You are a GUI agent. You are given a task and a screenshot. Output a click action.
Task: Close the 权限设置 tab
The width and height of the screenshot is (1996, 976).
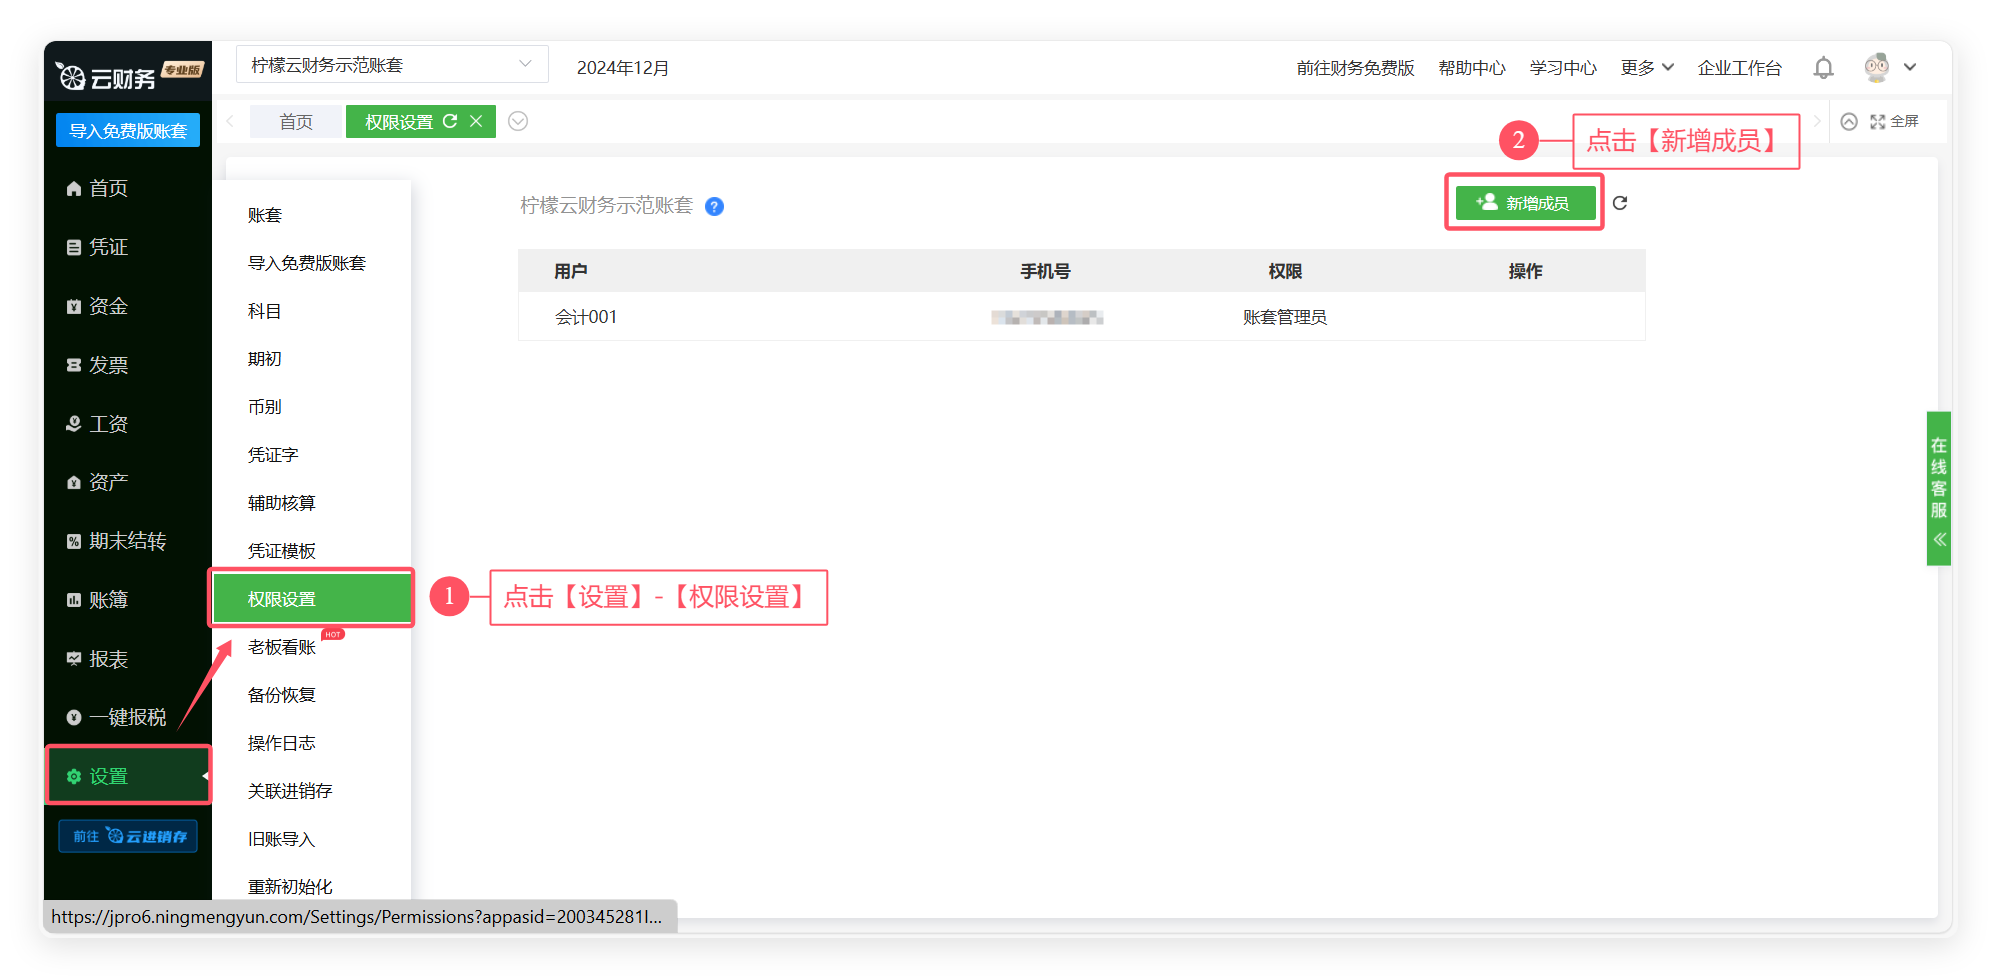(477, 121)
